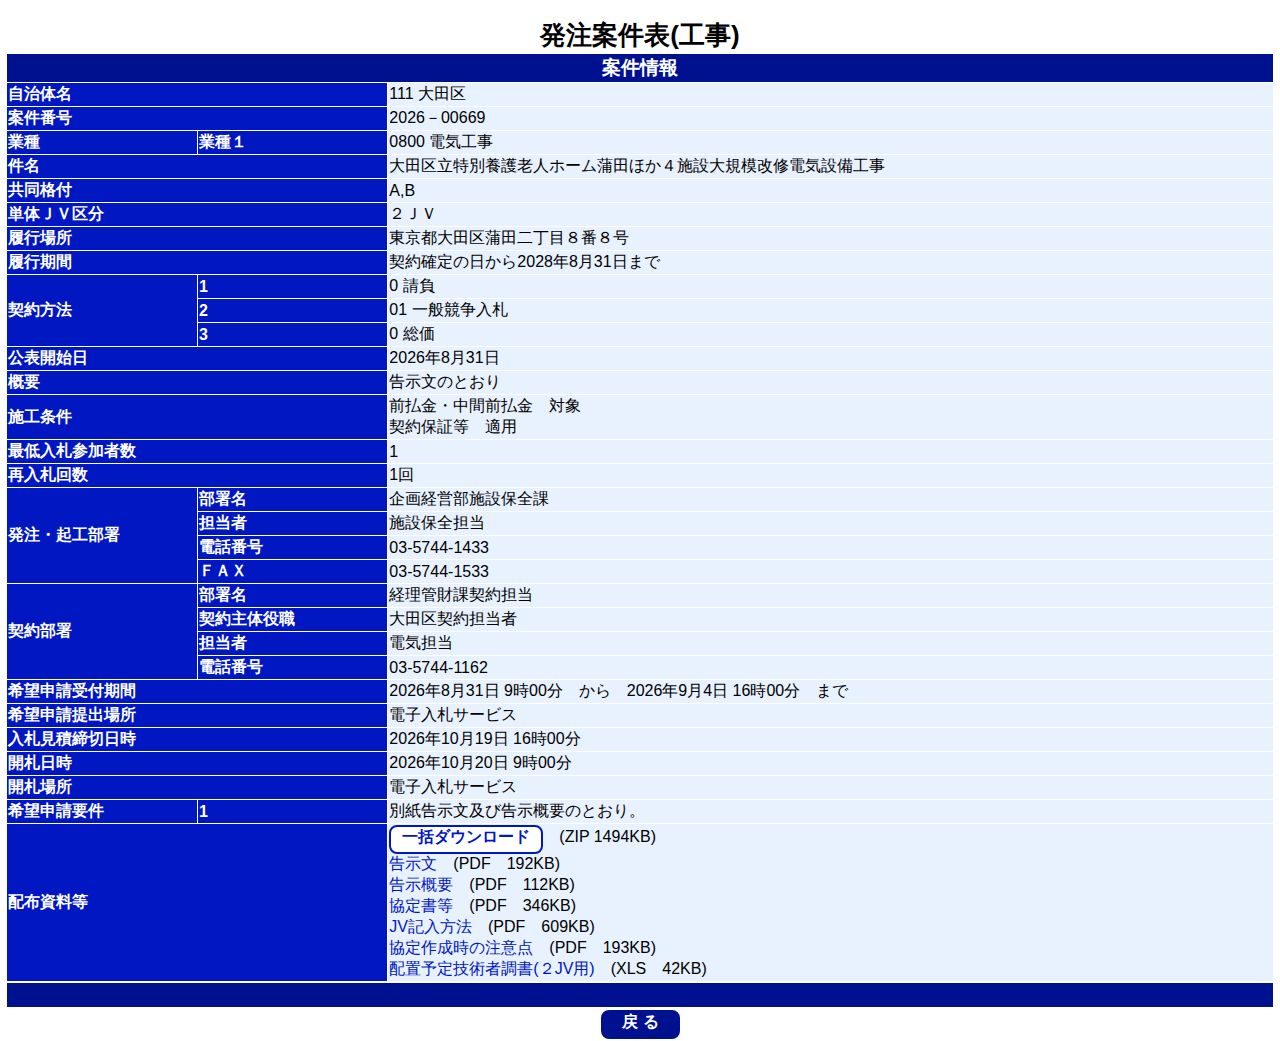Screen dimensions: 1280x1041
Task: Click the 入札見積締切日時 label
Action: click(72, 739)
